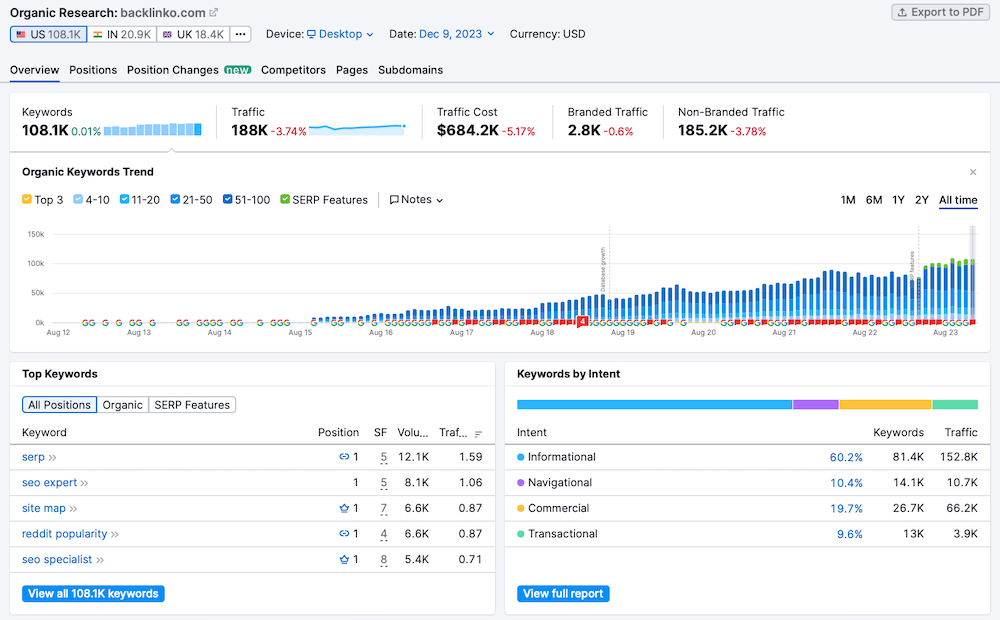Open the Competitors tab
Screen dimensions: 1000x620
point(293,70)
